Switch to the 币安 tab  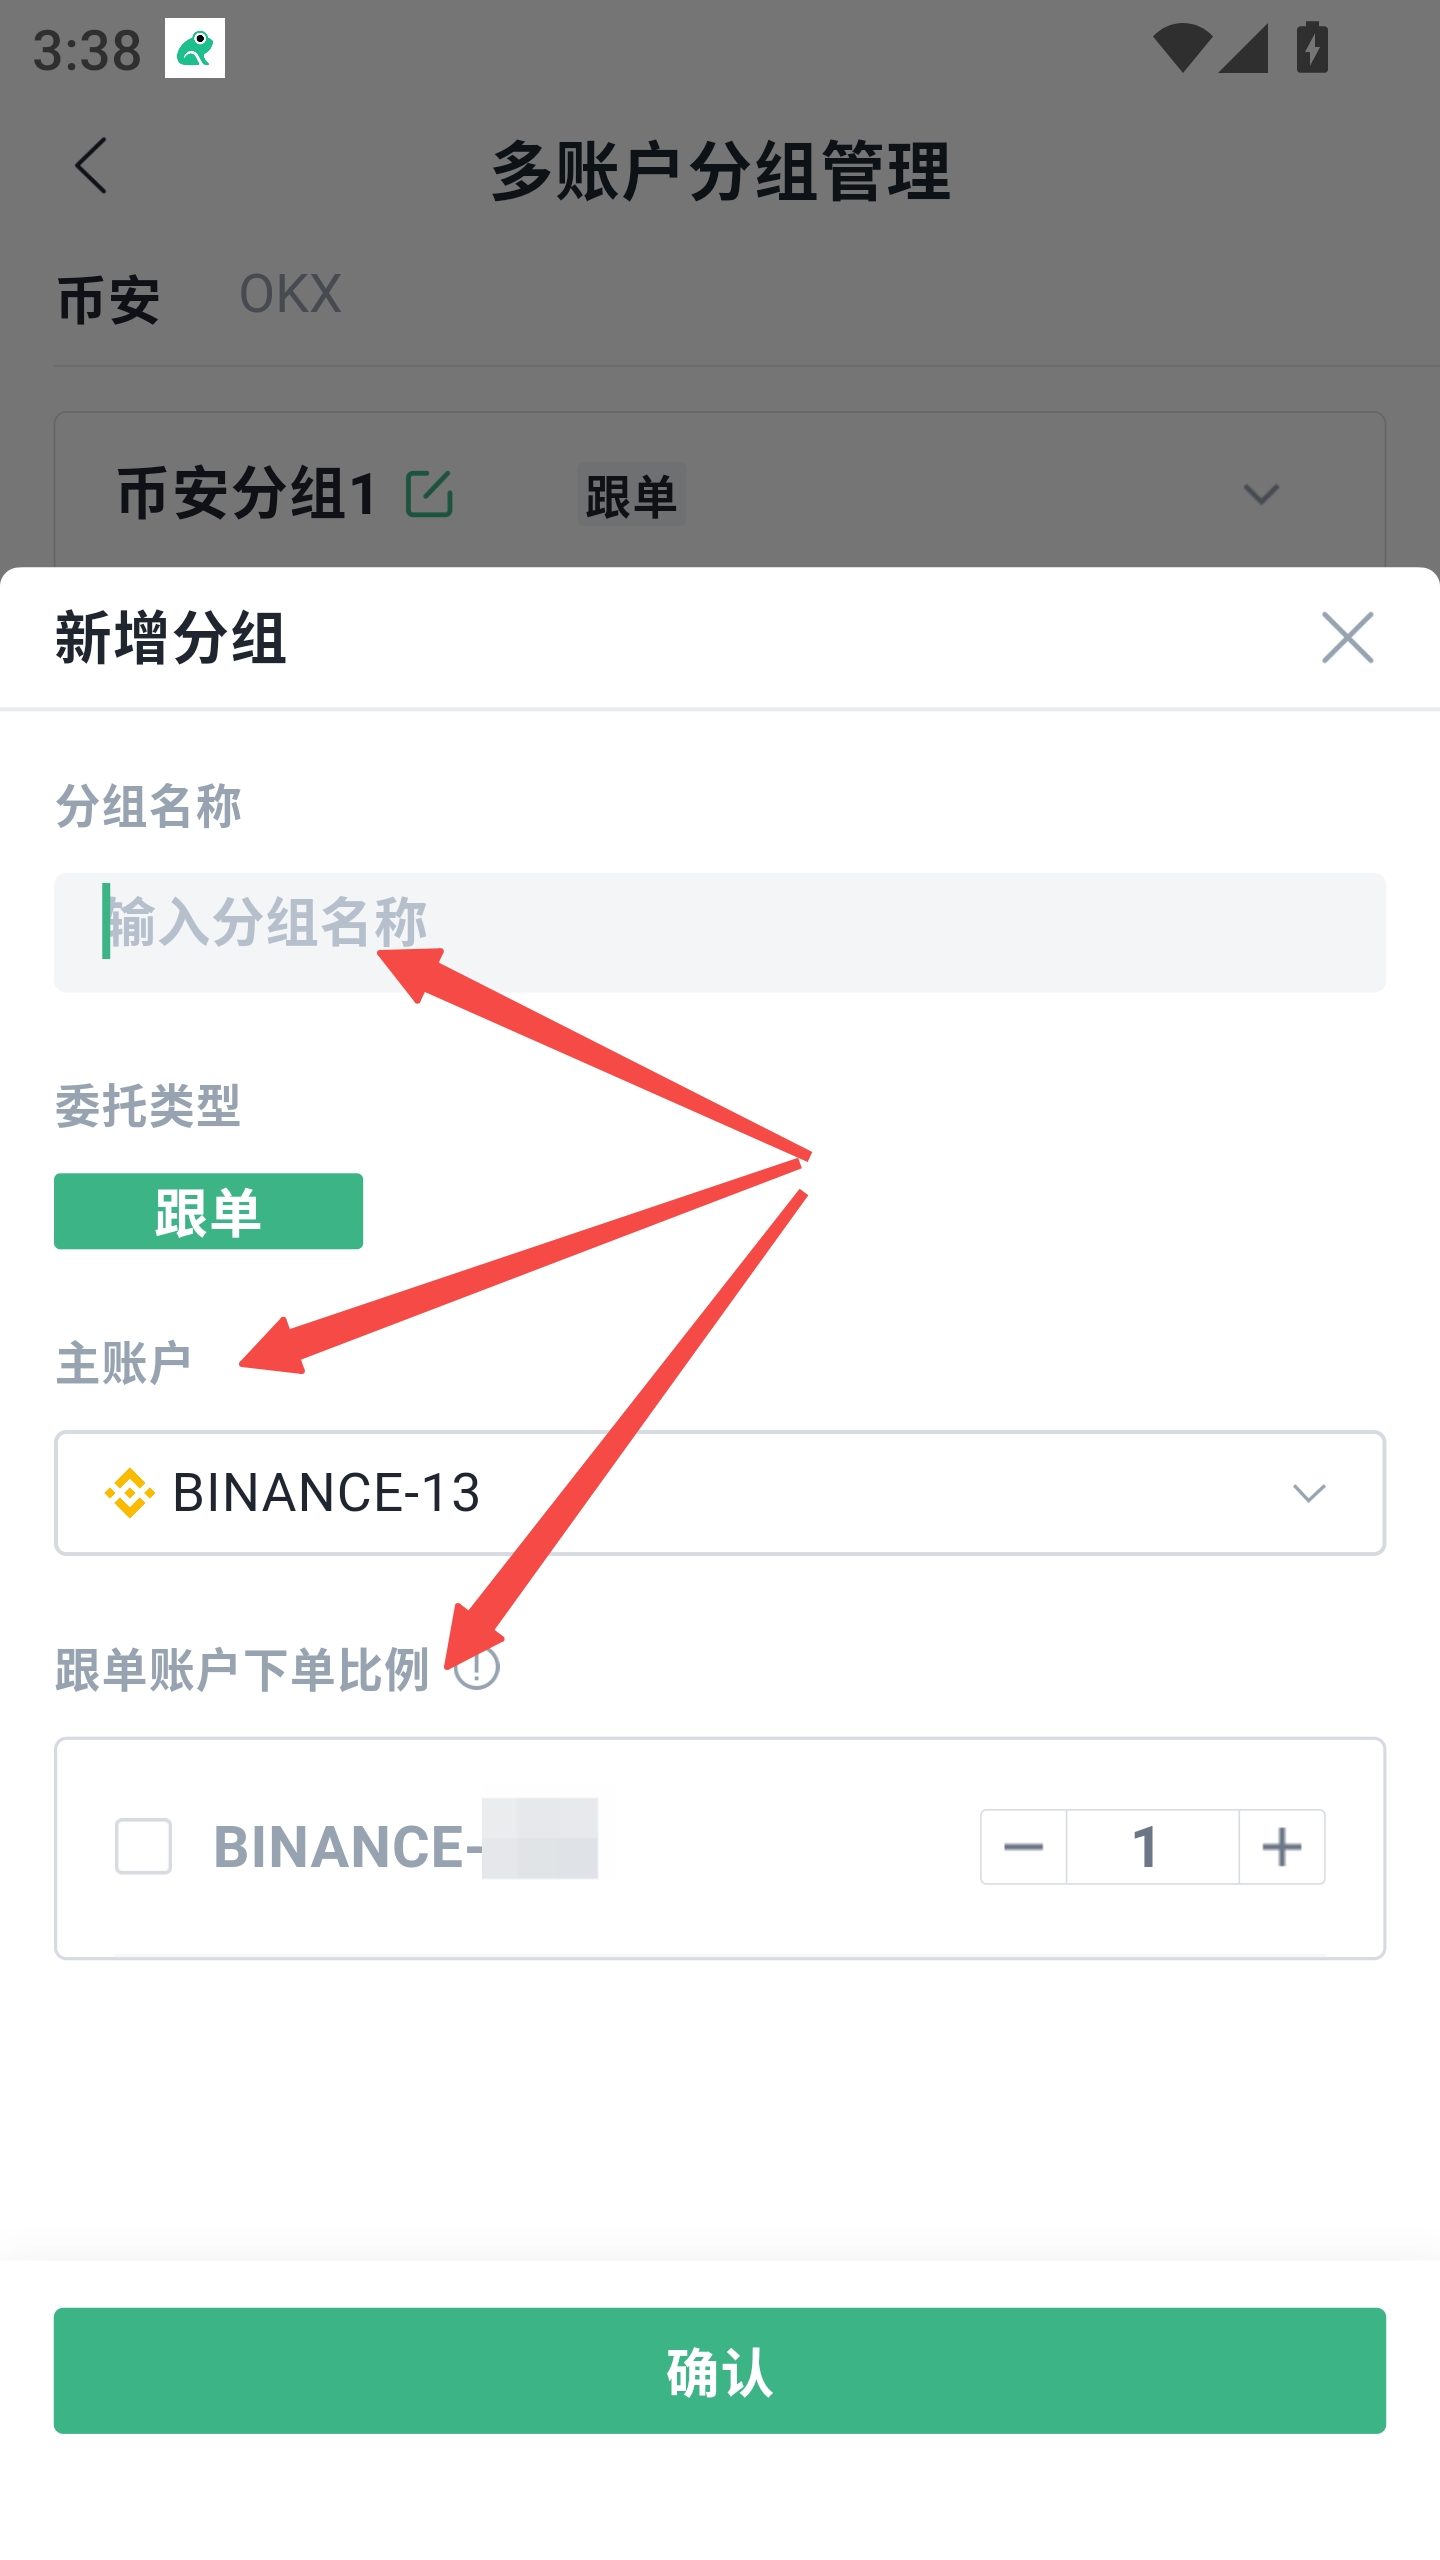click(108, 299)
